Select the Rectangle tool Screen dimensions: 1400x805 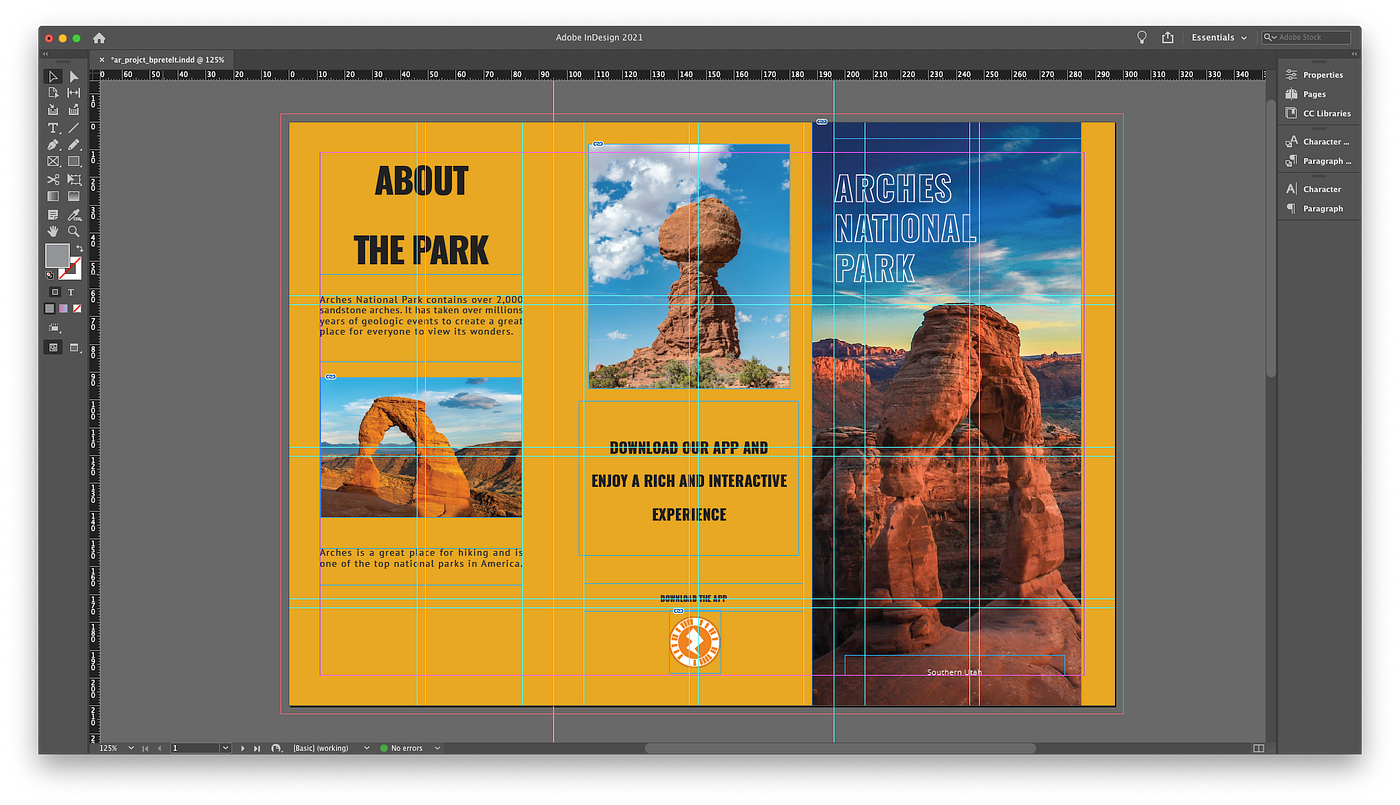pyautogui.click(x=73, y=161)
